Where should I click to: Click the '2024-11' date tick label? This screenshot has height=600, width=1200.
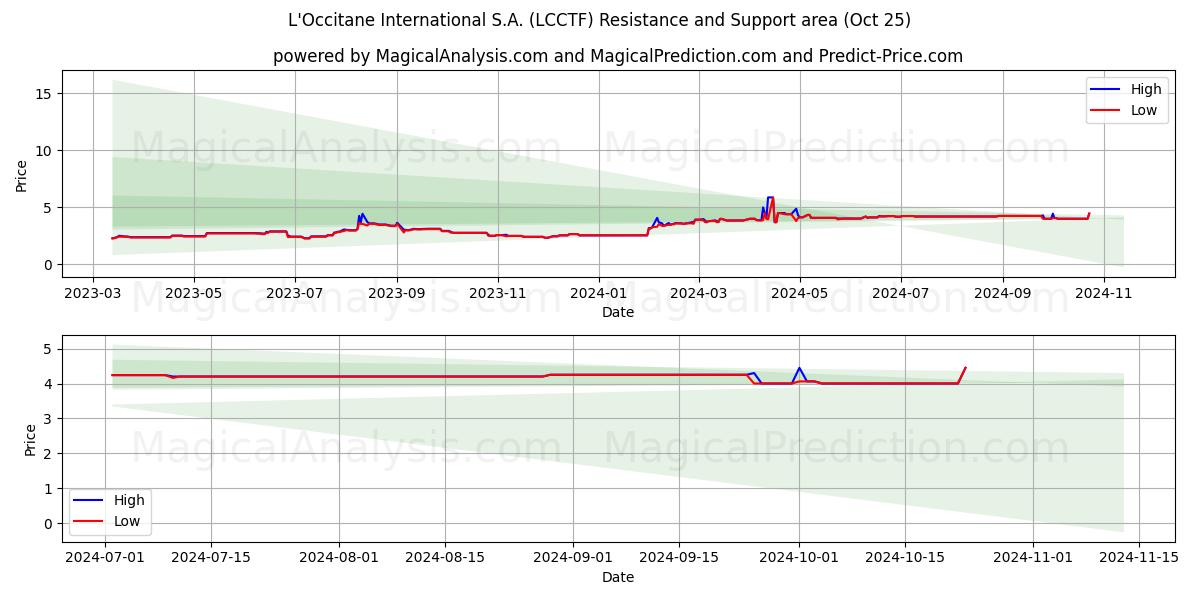pos(1103,294)
